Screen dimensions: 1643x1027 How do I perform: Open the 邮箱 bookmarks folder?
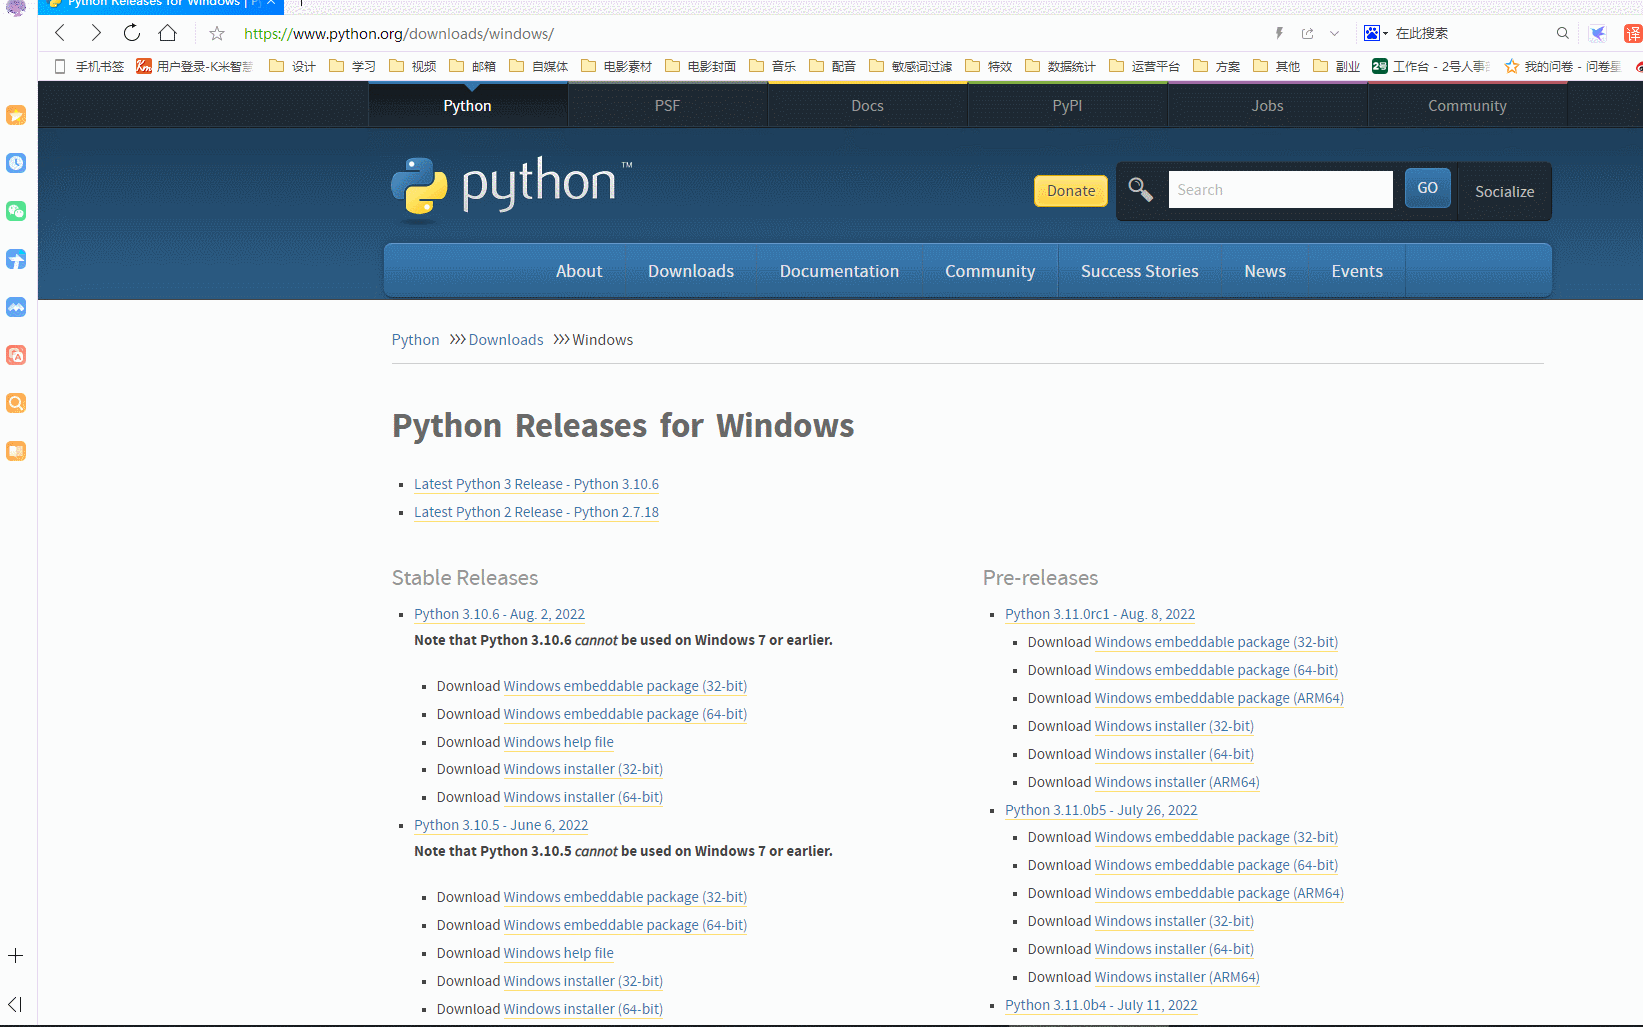coord(472,66)
